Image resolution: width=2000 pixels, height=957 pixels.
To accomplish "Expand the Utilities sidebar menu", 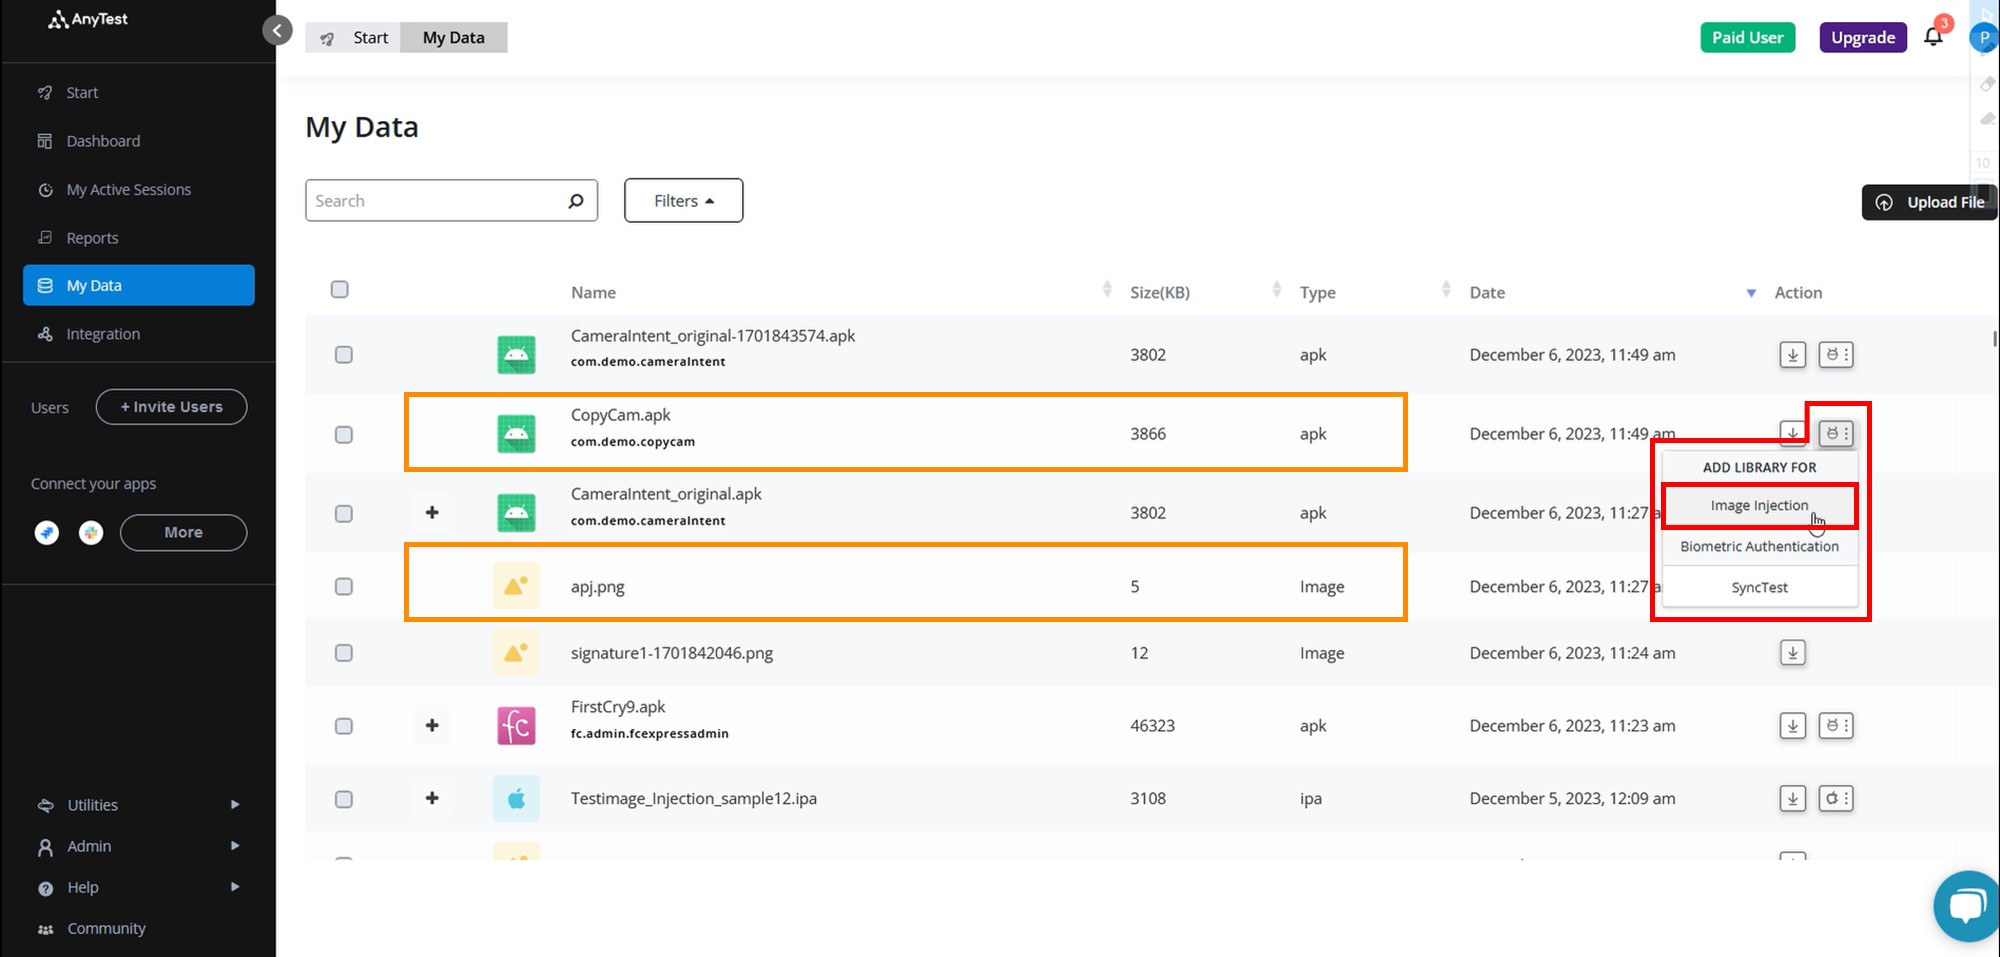I will click(x=138, y=805).
